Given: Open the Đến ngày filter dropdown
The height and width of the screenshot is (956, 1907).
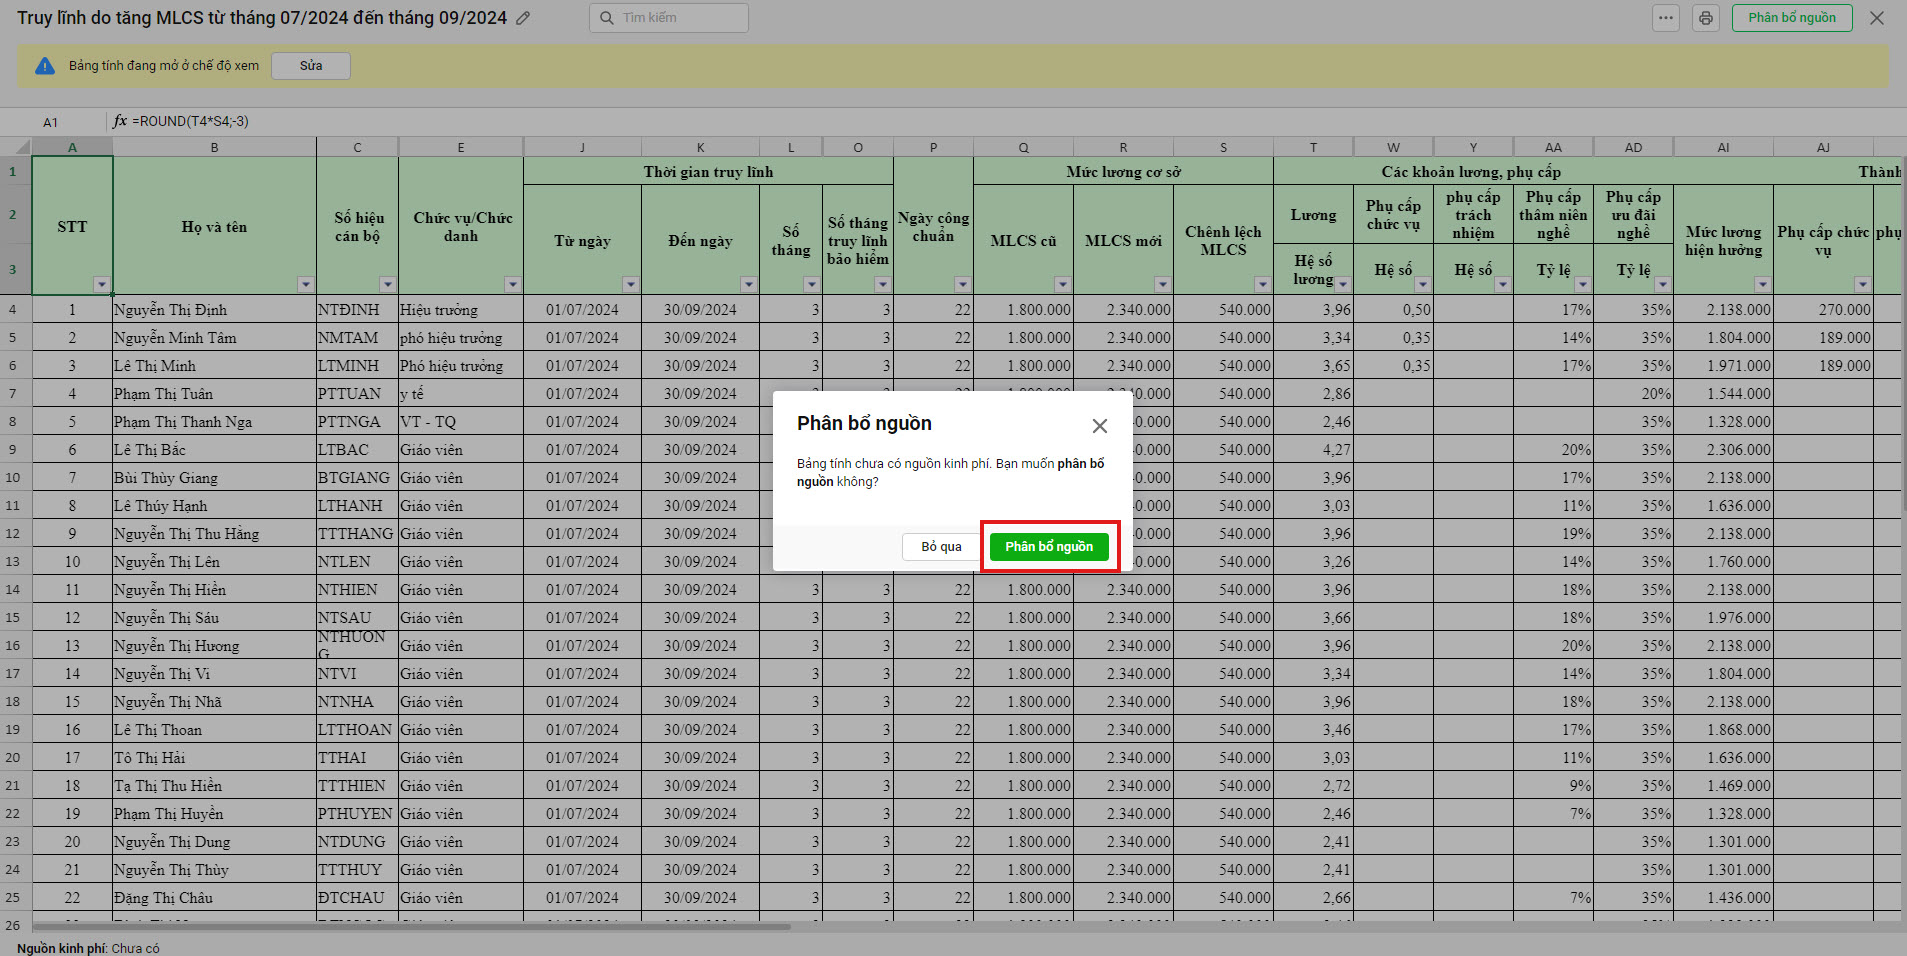Looking at the screenshot, I should 748,285.
